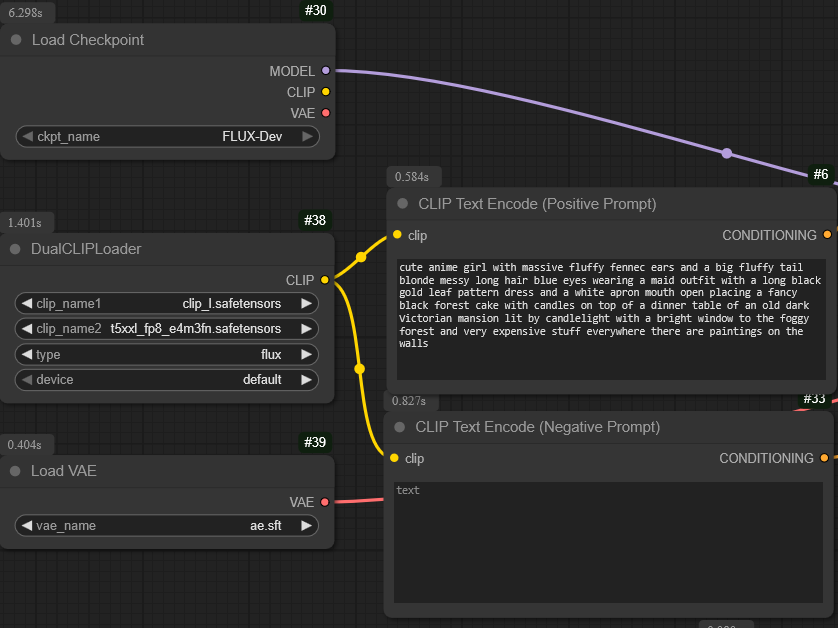Collapse the DualCLIPLoader node via its title dot

tap(16, 249)
